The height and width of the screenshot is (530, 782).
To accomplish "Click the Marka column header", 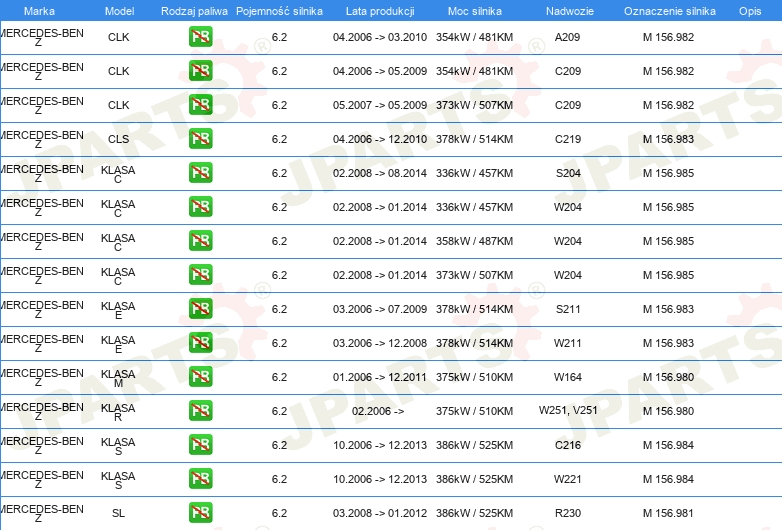I will (39, 11).
